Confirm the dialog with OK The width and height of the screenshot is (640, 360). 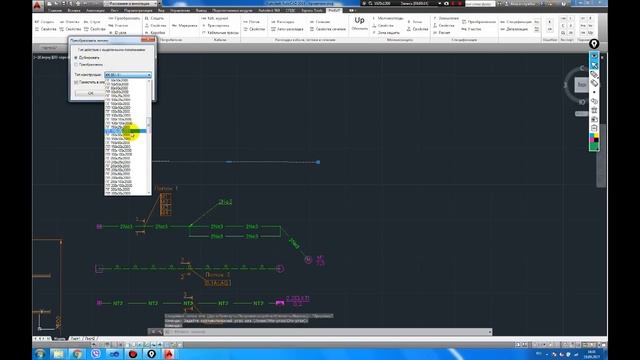90,93
